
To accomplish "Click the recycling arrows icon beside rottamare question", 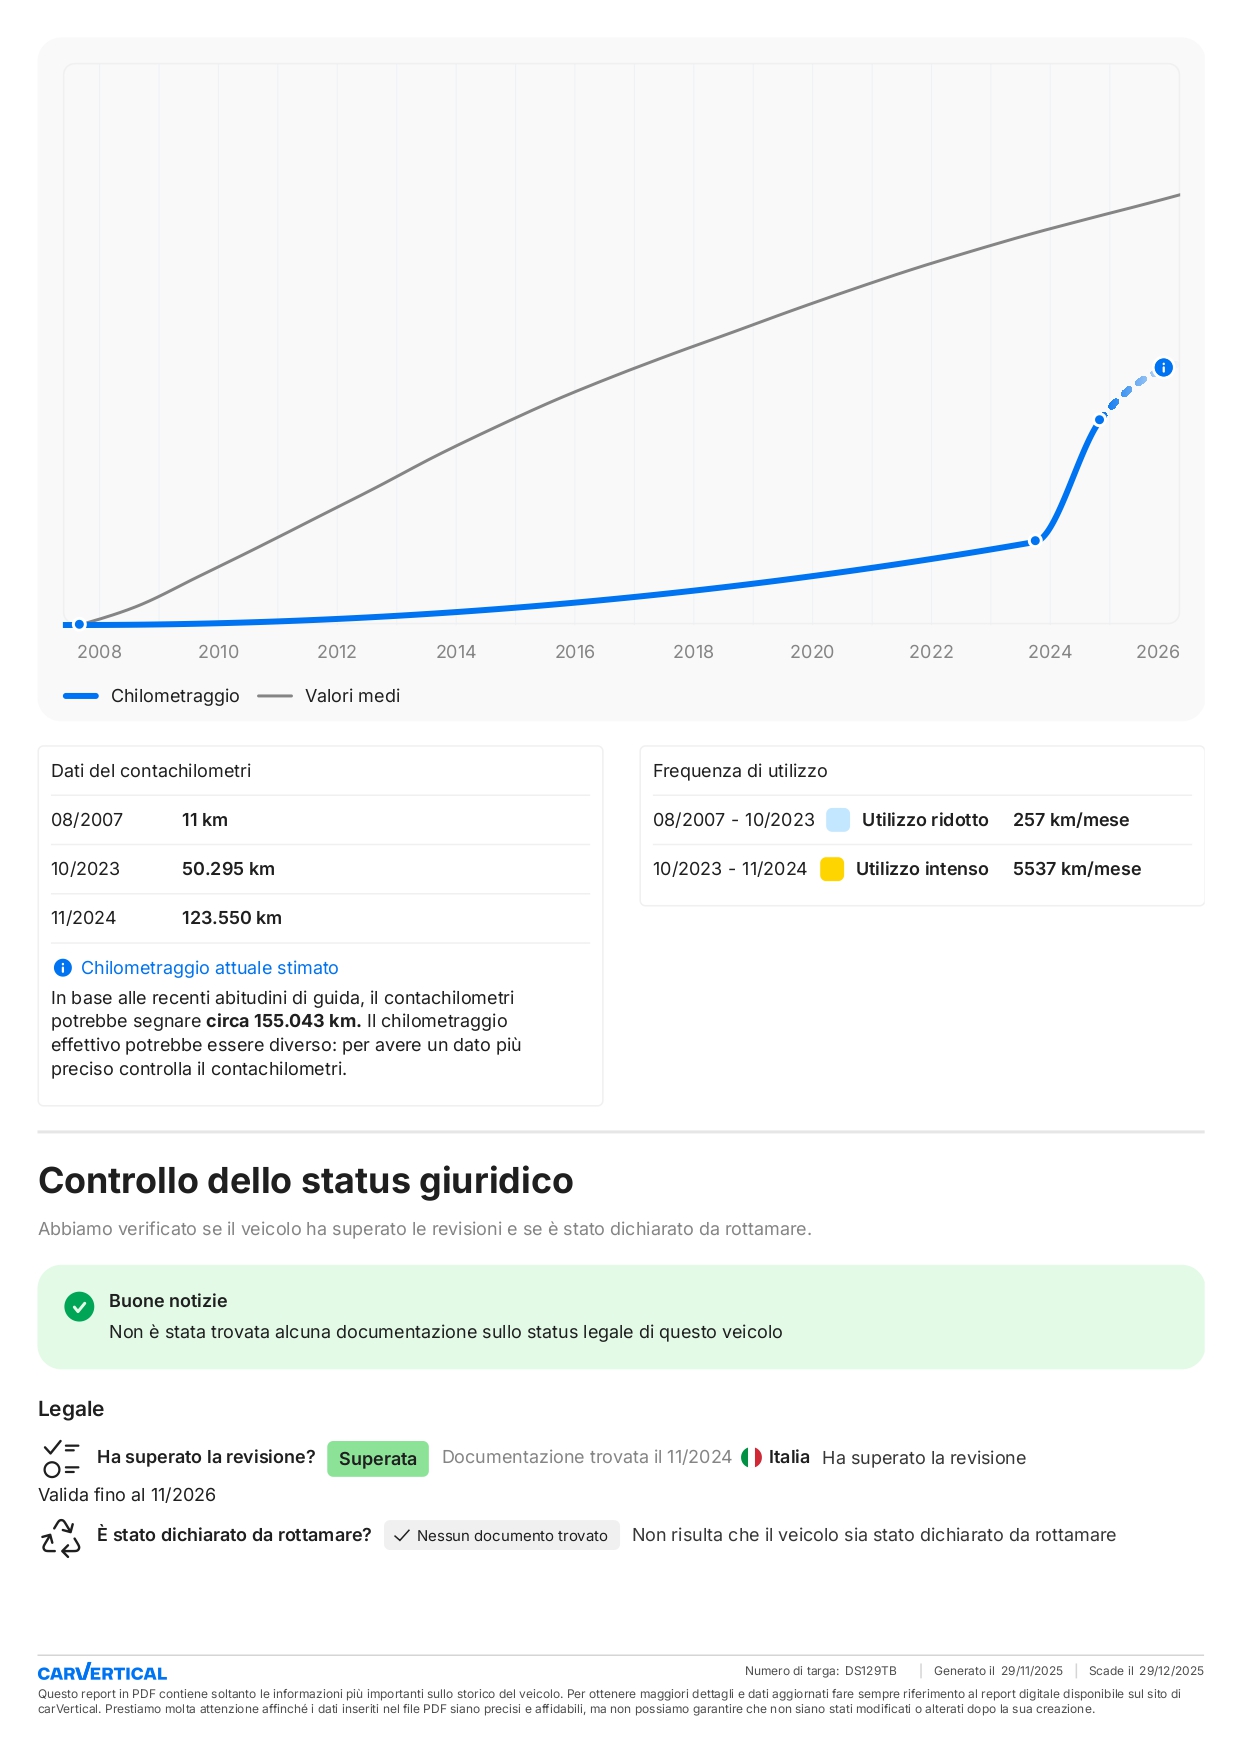I will [61, 1537].
